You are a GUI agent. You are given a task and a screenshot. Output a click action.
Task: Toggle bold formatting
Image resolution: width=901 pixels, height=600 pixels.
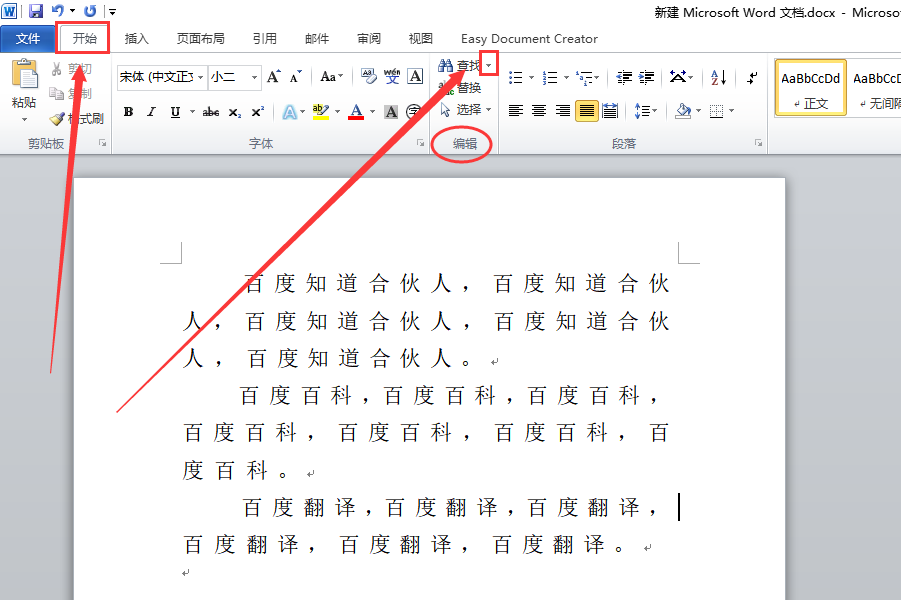pos(129,112)
